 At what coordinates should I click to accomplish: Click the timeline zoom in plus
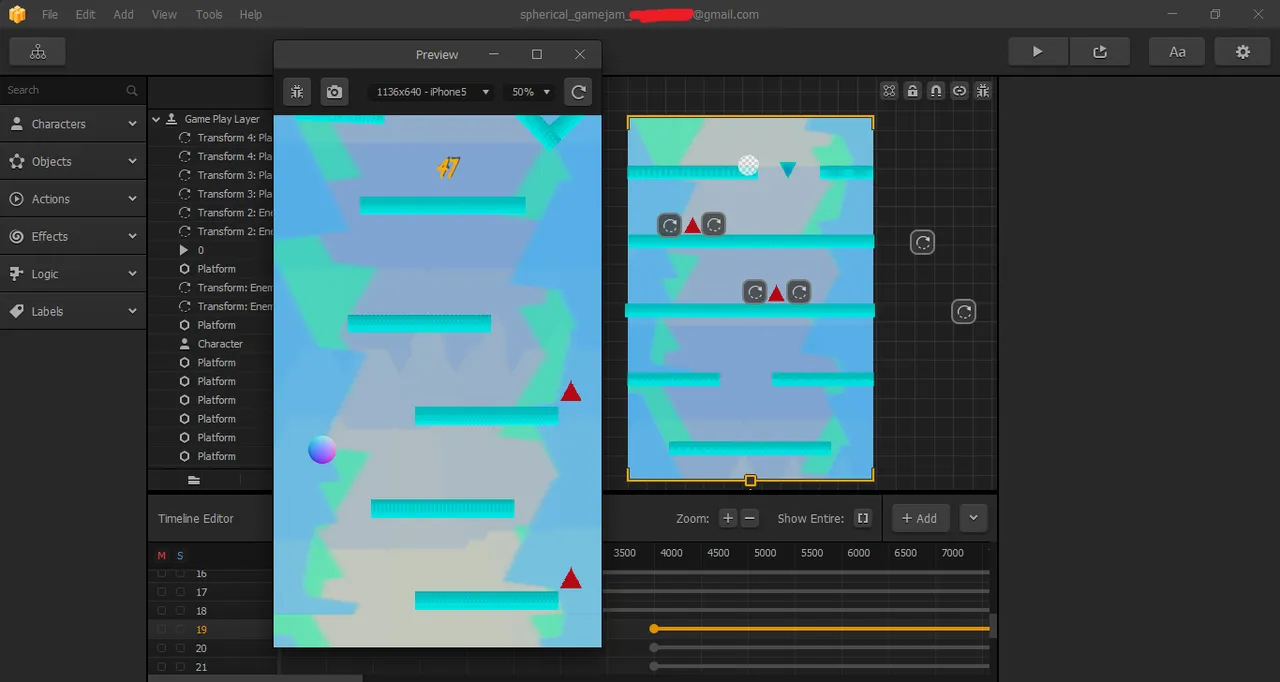[728, 518]
